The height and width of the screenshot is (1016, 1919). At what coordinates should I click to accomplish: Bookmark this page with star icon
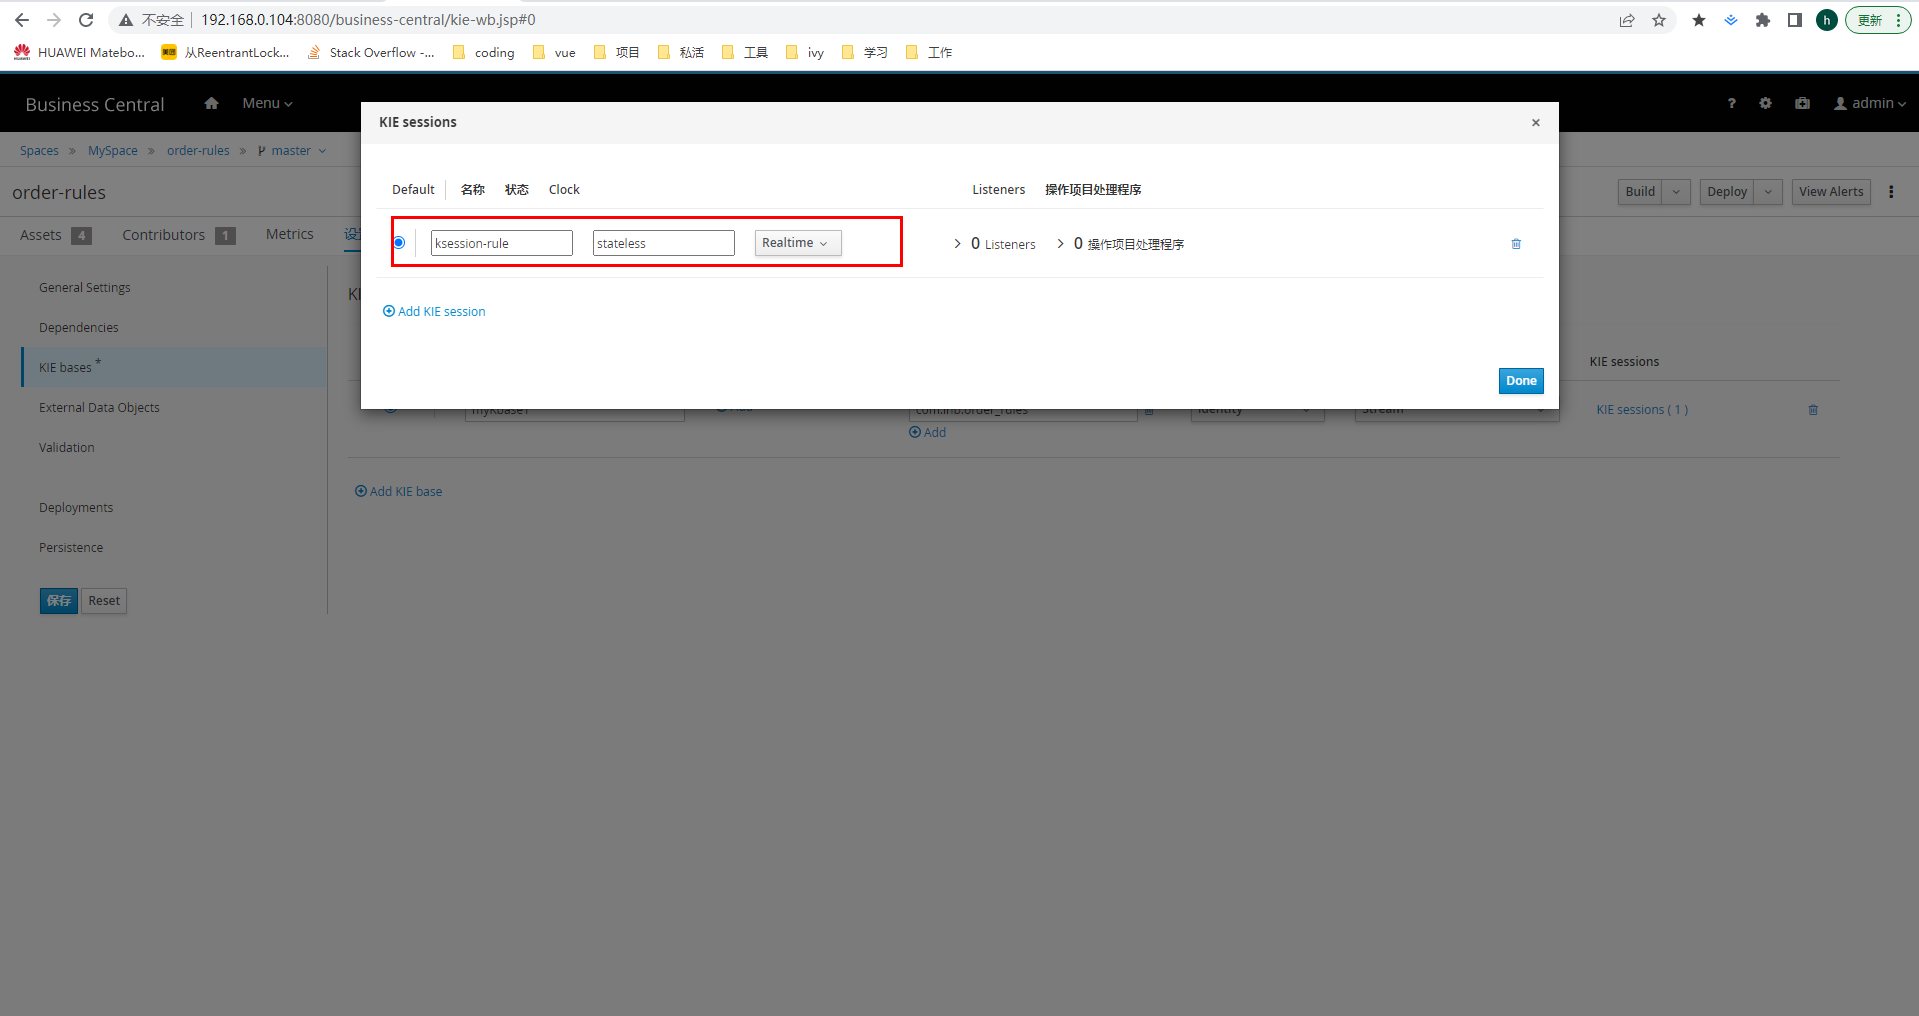(x=1659, y=20)
